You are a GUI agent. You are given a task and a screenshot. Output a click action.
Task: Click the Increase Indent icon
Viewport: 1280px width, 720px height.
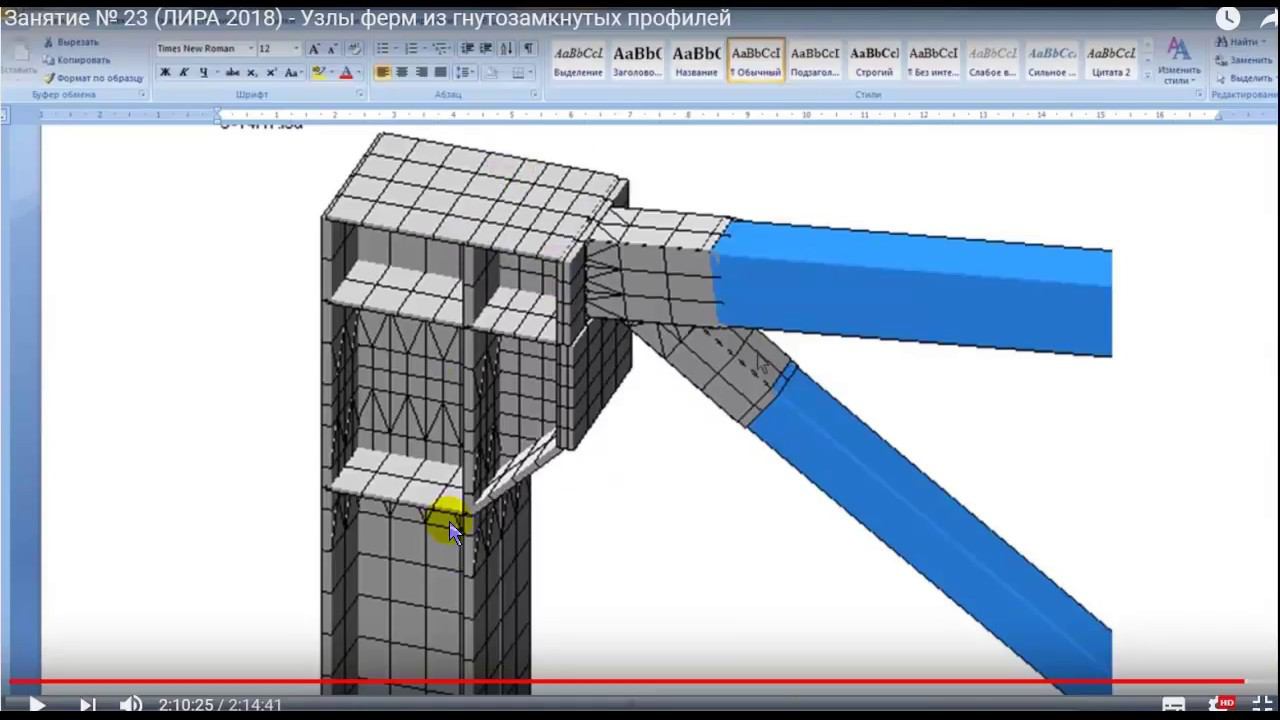pos(486,48)
